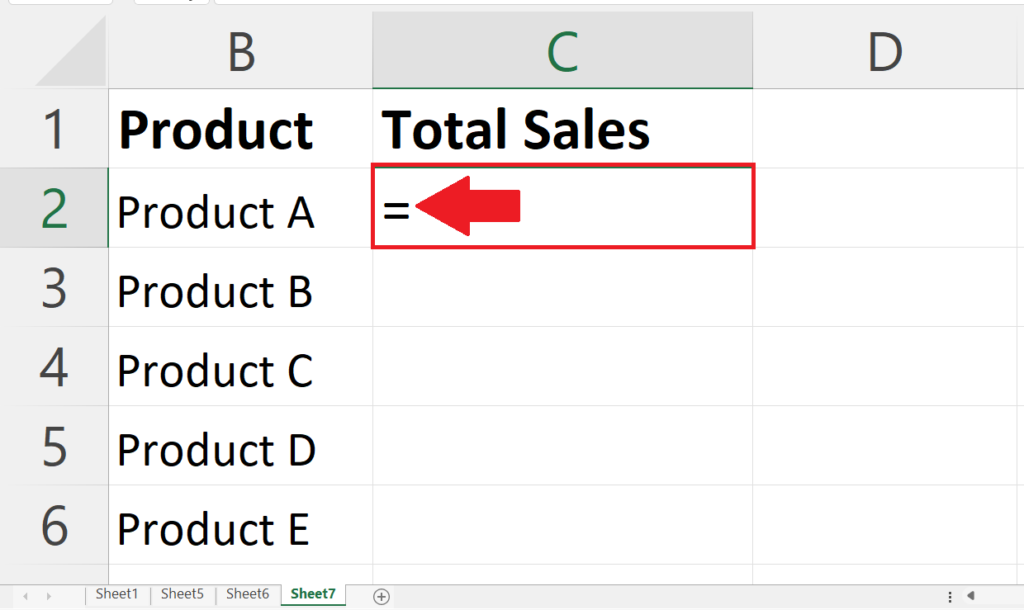Select the active Sheet7 tab
1024x610 pixels.
pyautogui.click(x=313, y=594)
